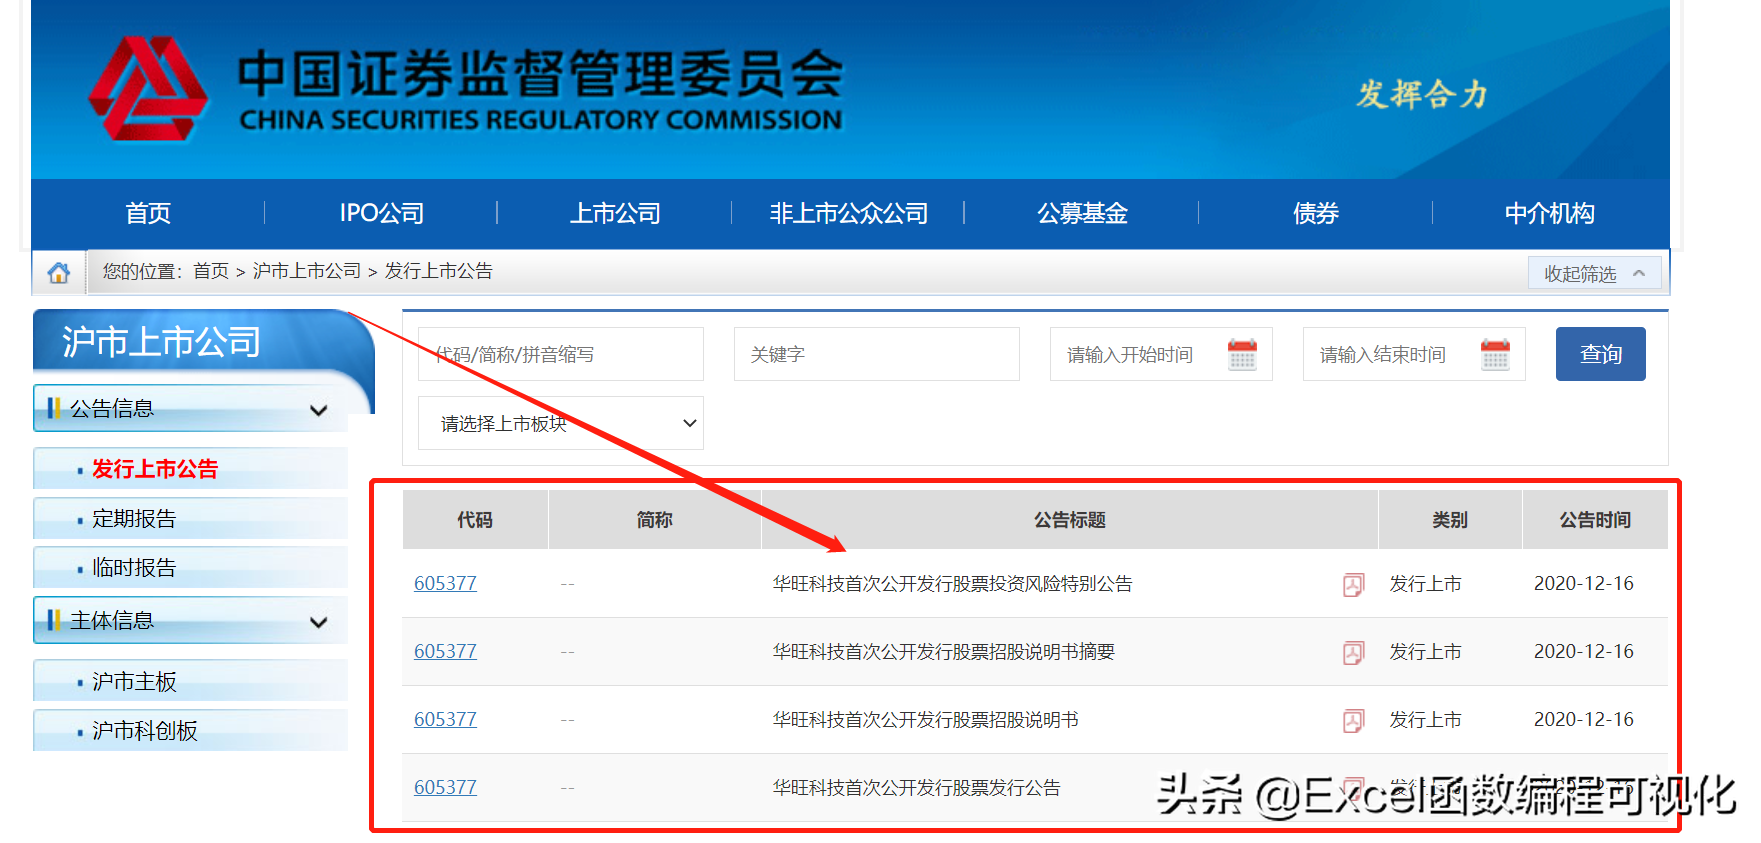Click the 查询 search button
Screen dimensions: 1761x843
click(1600, 354)
